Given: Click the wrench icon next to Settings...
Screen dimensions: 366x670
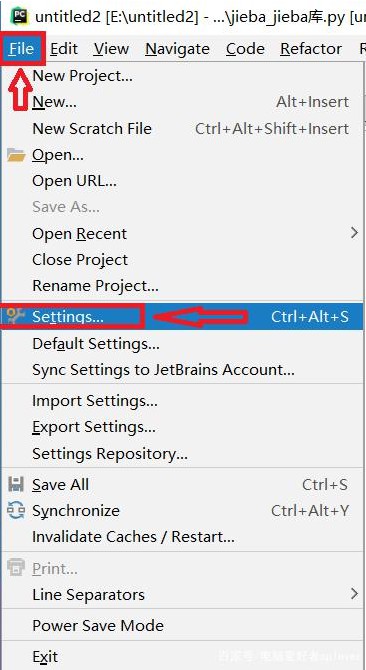Looking at the screenshot, I should 16,316.
